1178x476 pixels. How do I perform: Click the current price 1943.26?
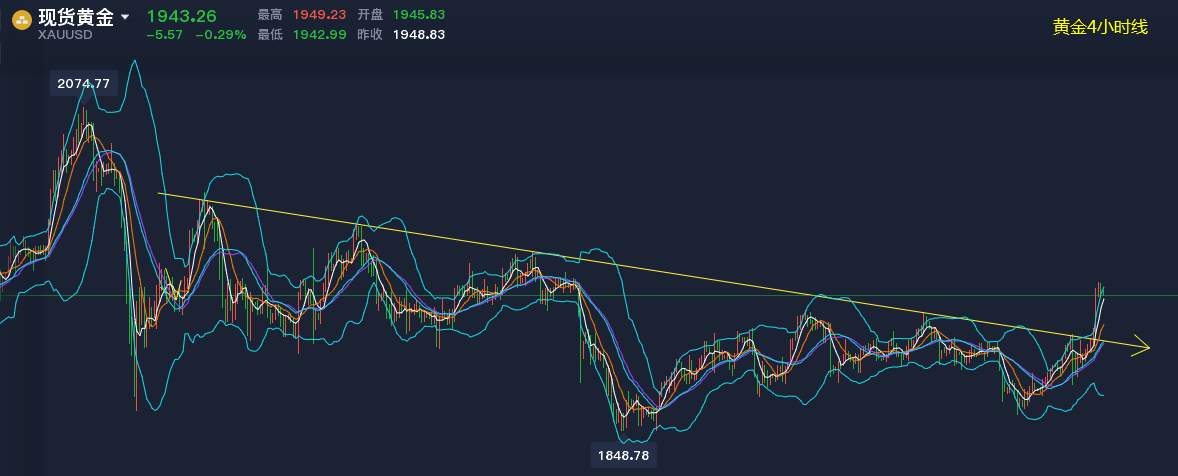pos(181,16)
